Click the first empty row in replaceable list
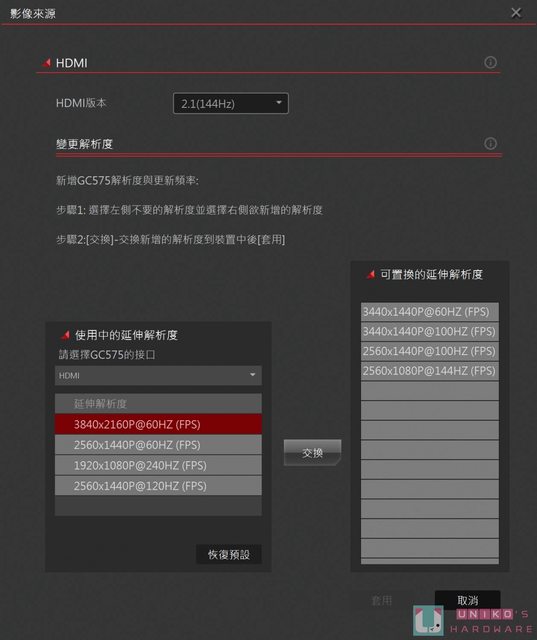537x640 pixels. (430, 391)
